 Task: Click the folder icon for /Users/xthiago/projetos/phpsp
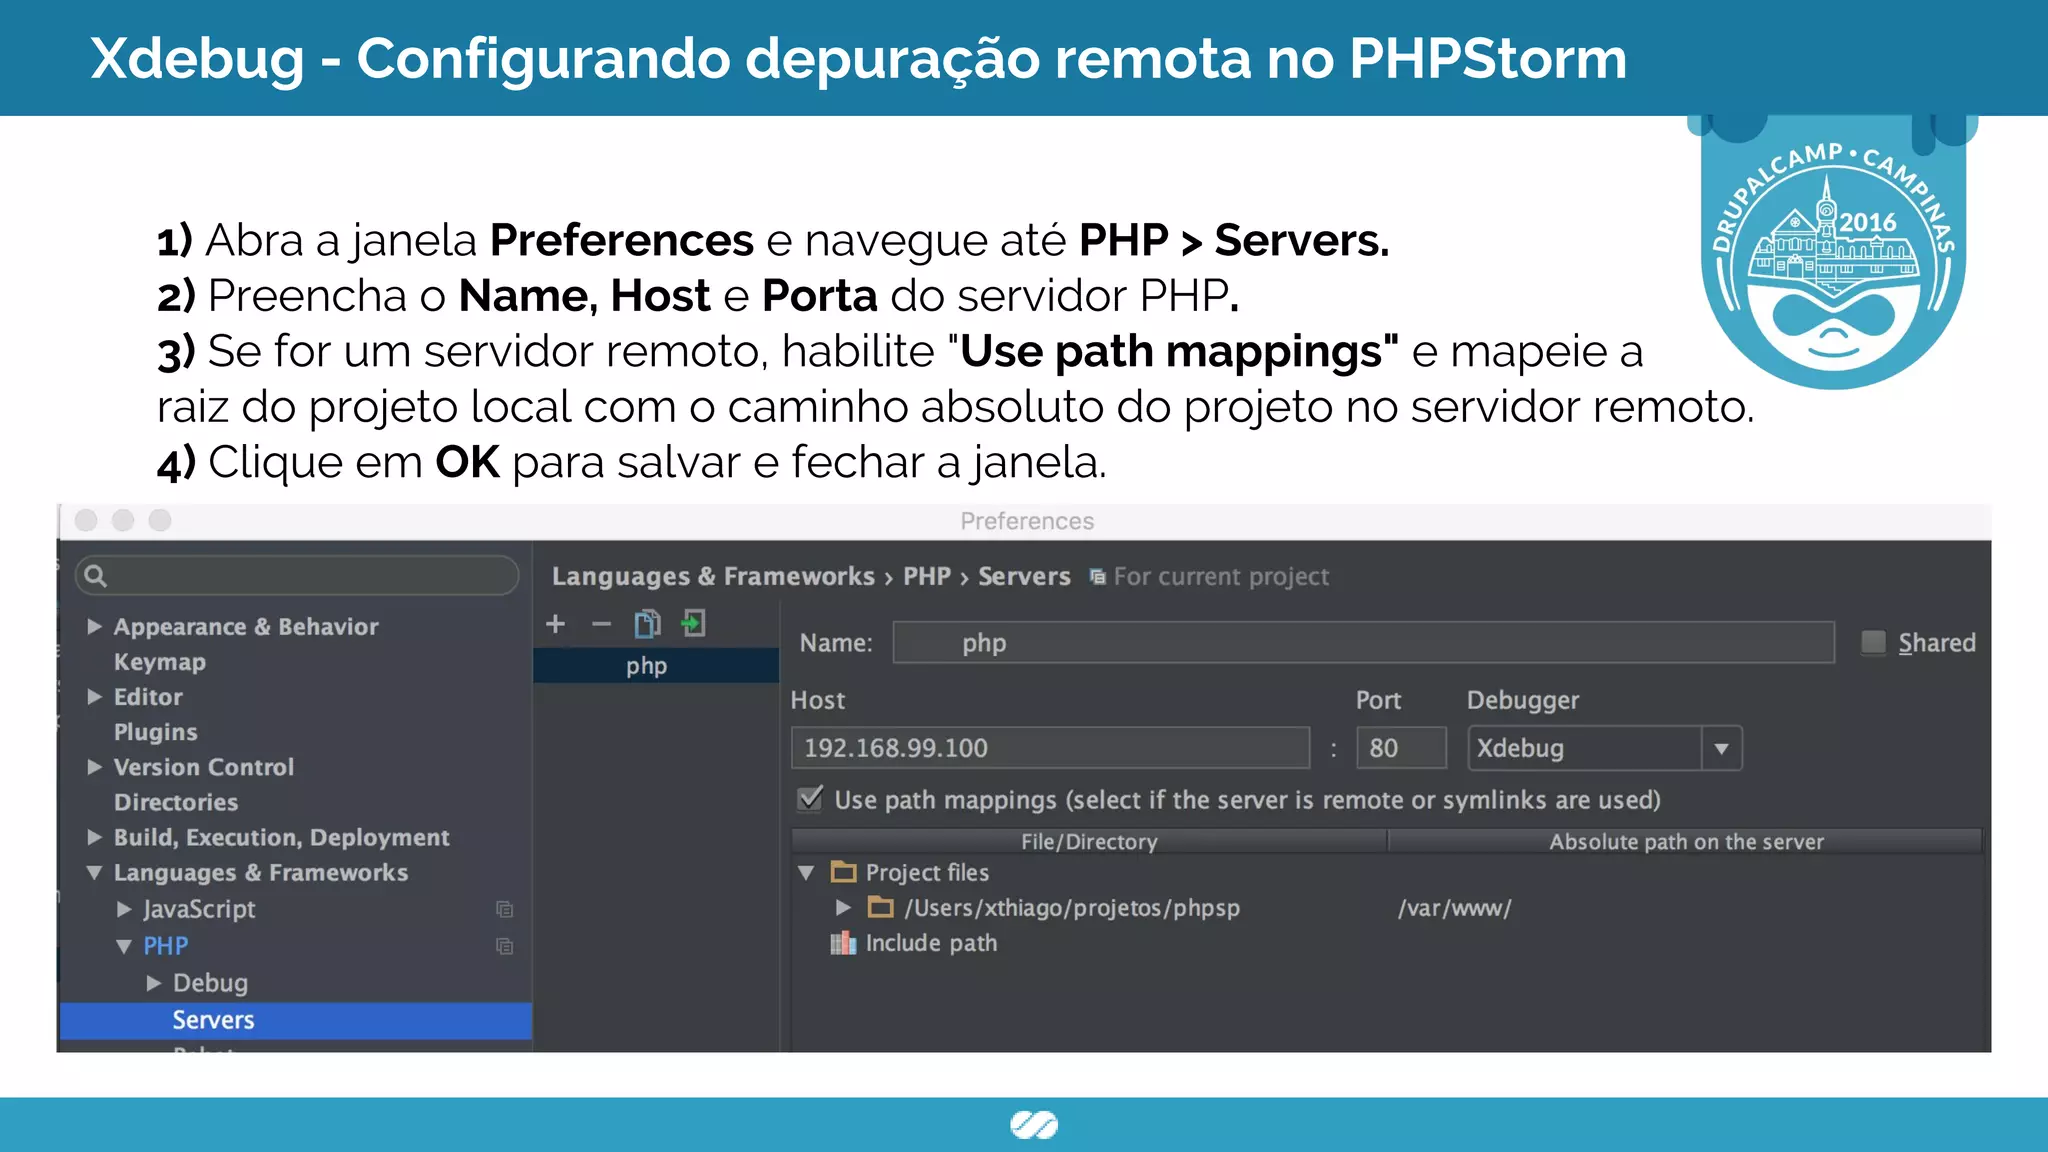(x=881, y=907)
